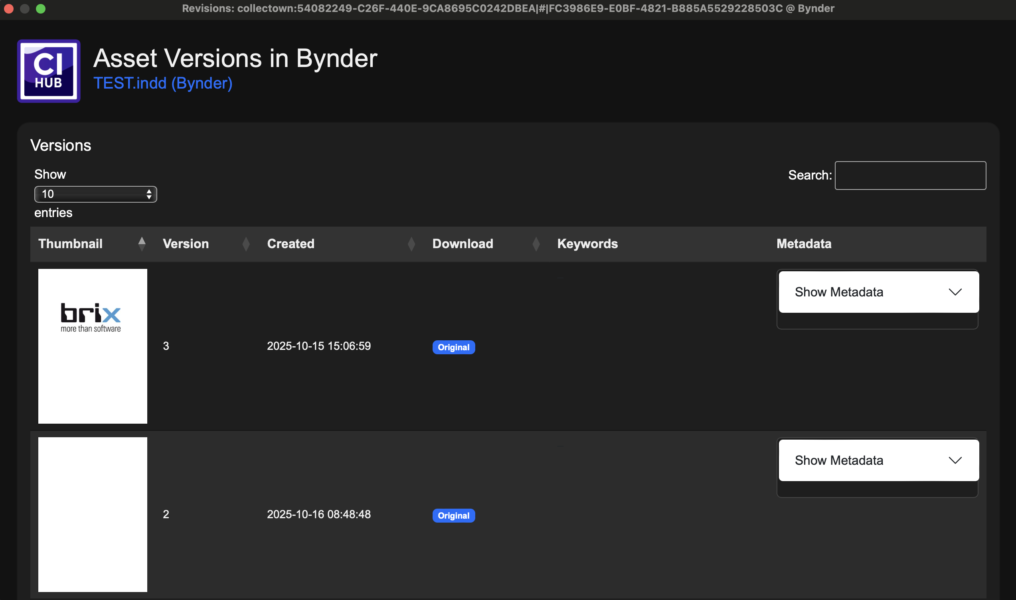Expand Show Metadata for version 3
Screen dimensions: 1016x600
point(877,292)
